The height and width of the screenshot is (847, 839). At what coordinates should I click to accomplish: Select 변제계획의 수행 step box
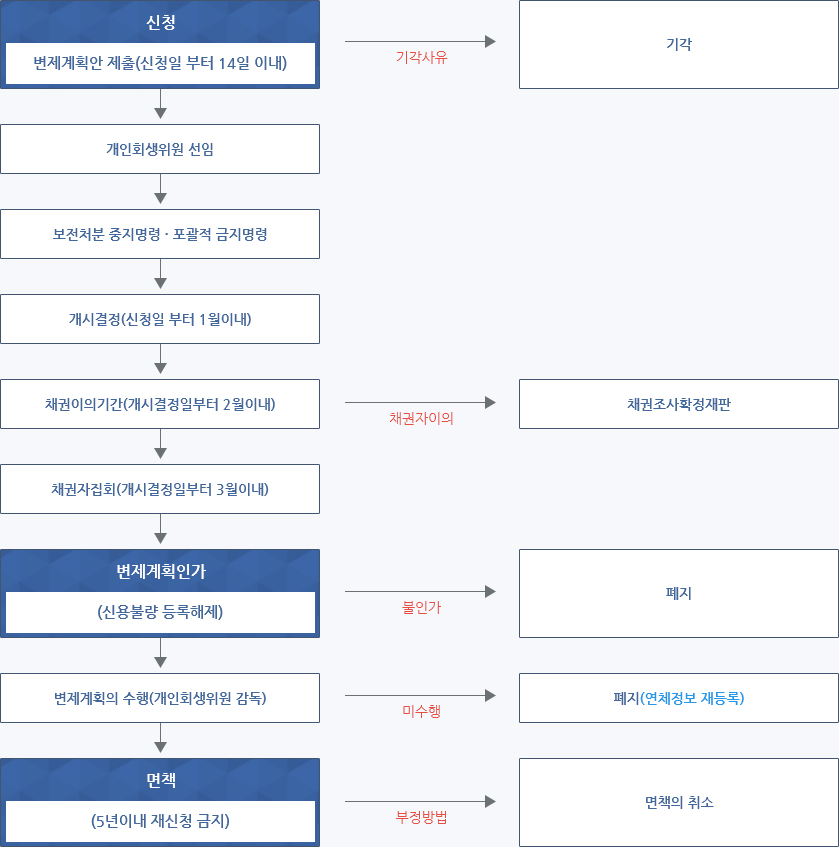tap(160, 698)
